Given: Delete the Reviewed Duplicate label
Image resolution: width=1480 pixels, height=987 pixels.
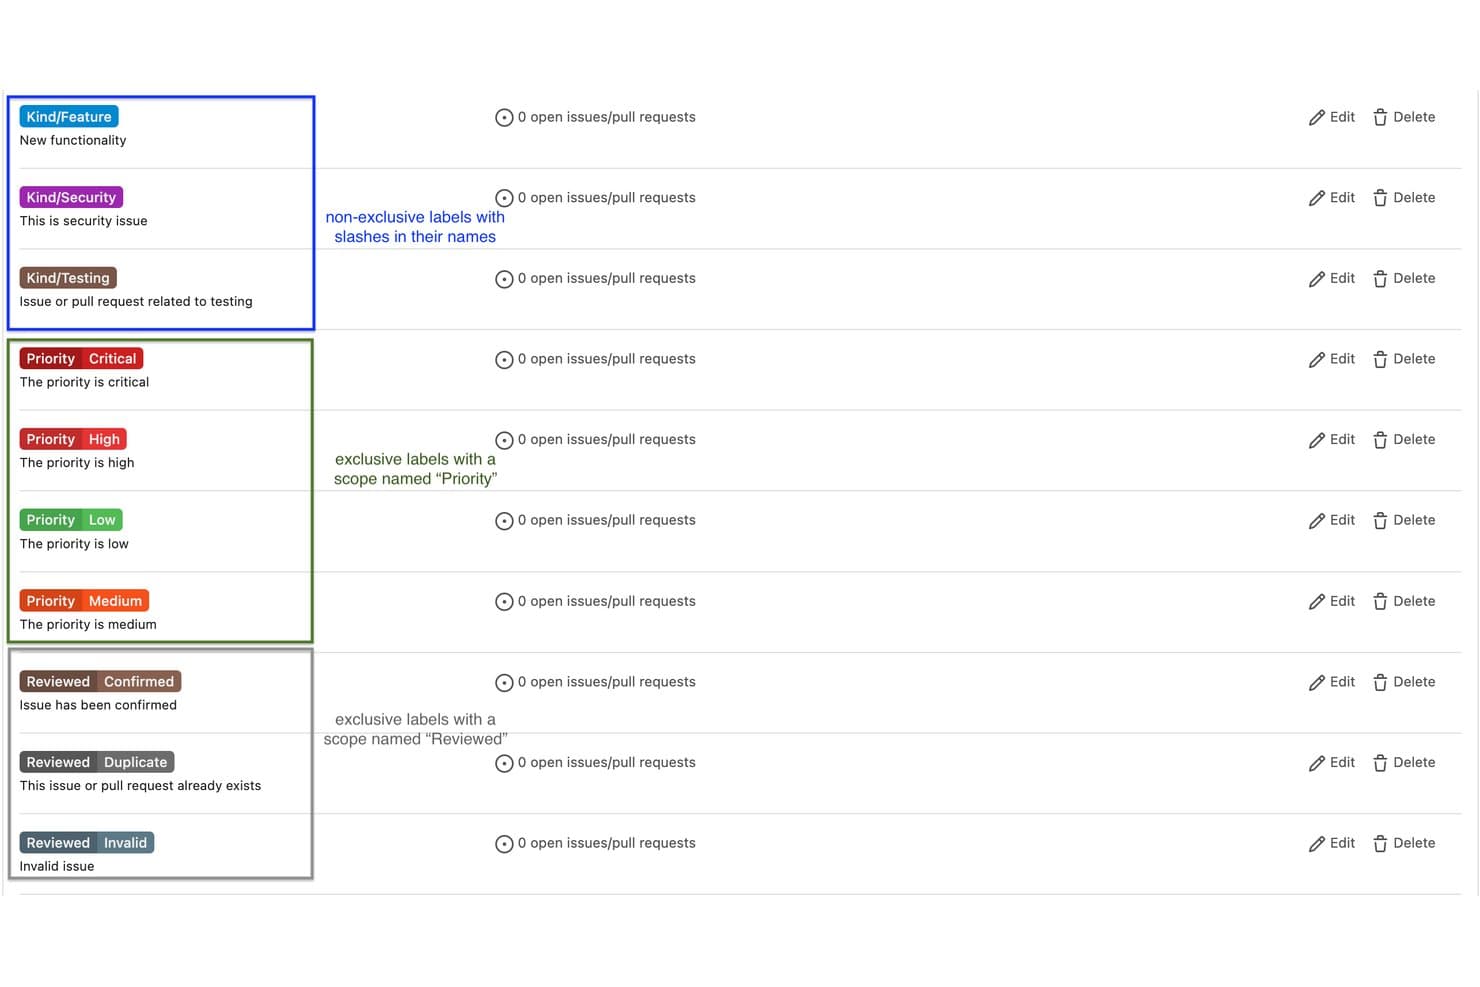Looking at the screenshot, I should click(1403, 763).
